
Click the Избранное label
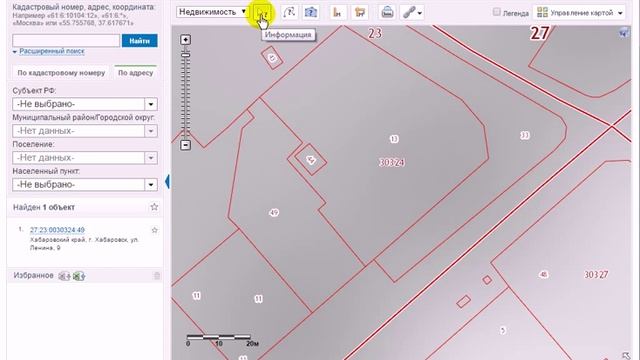(x=33, y=276)
